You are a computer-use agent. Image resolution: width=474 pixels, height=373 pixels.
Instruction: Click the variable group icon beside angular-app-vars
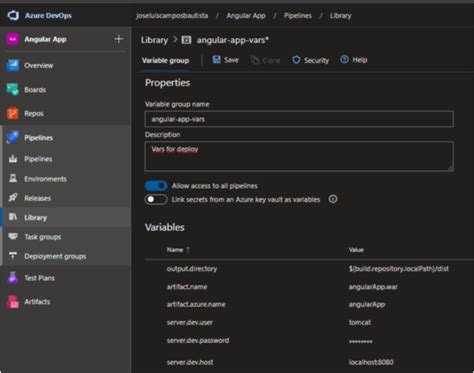[x=186, y=40]
